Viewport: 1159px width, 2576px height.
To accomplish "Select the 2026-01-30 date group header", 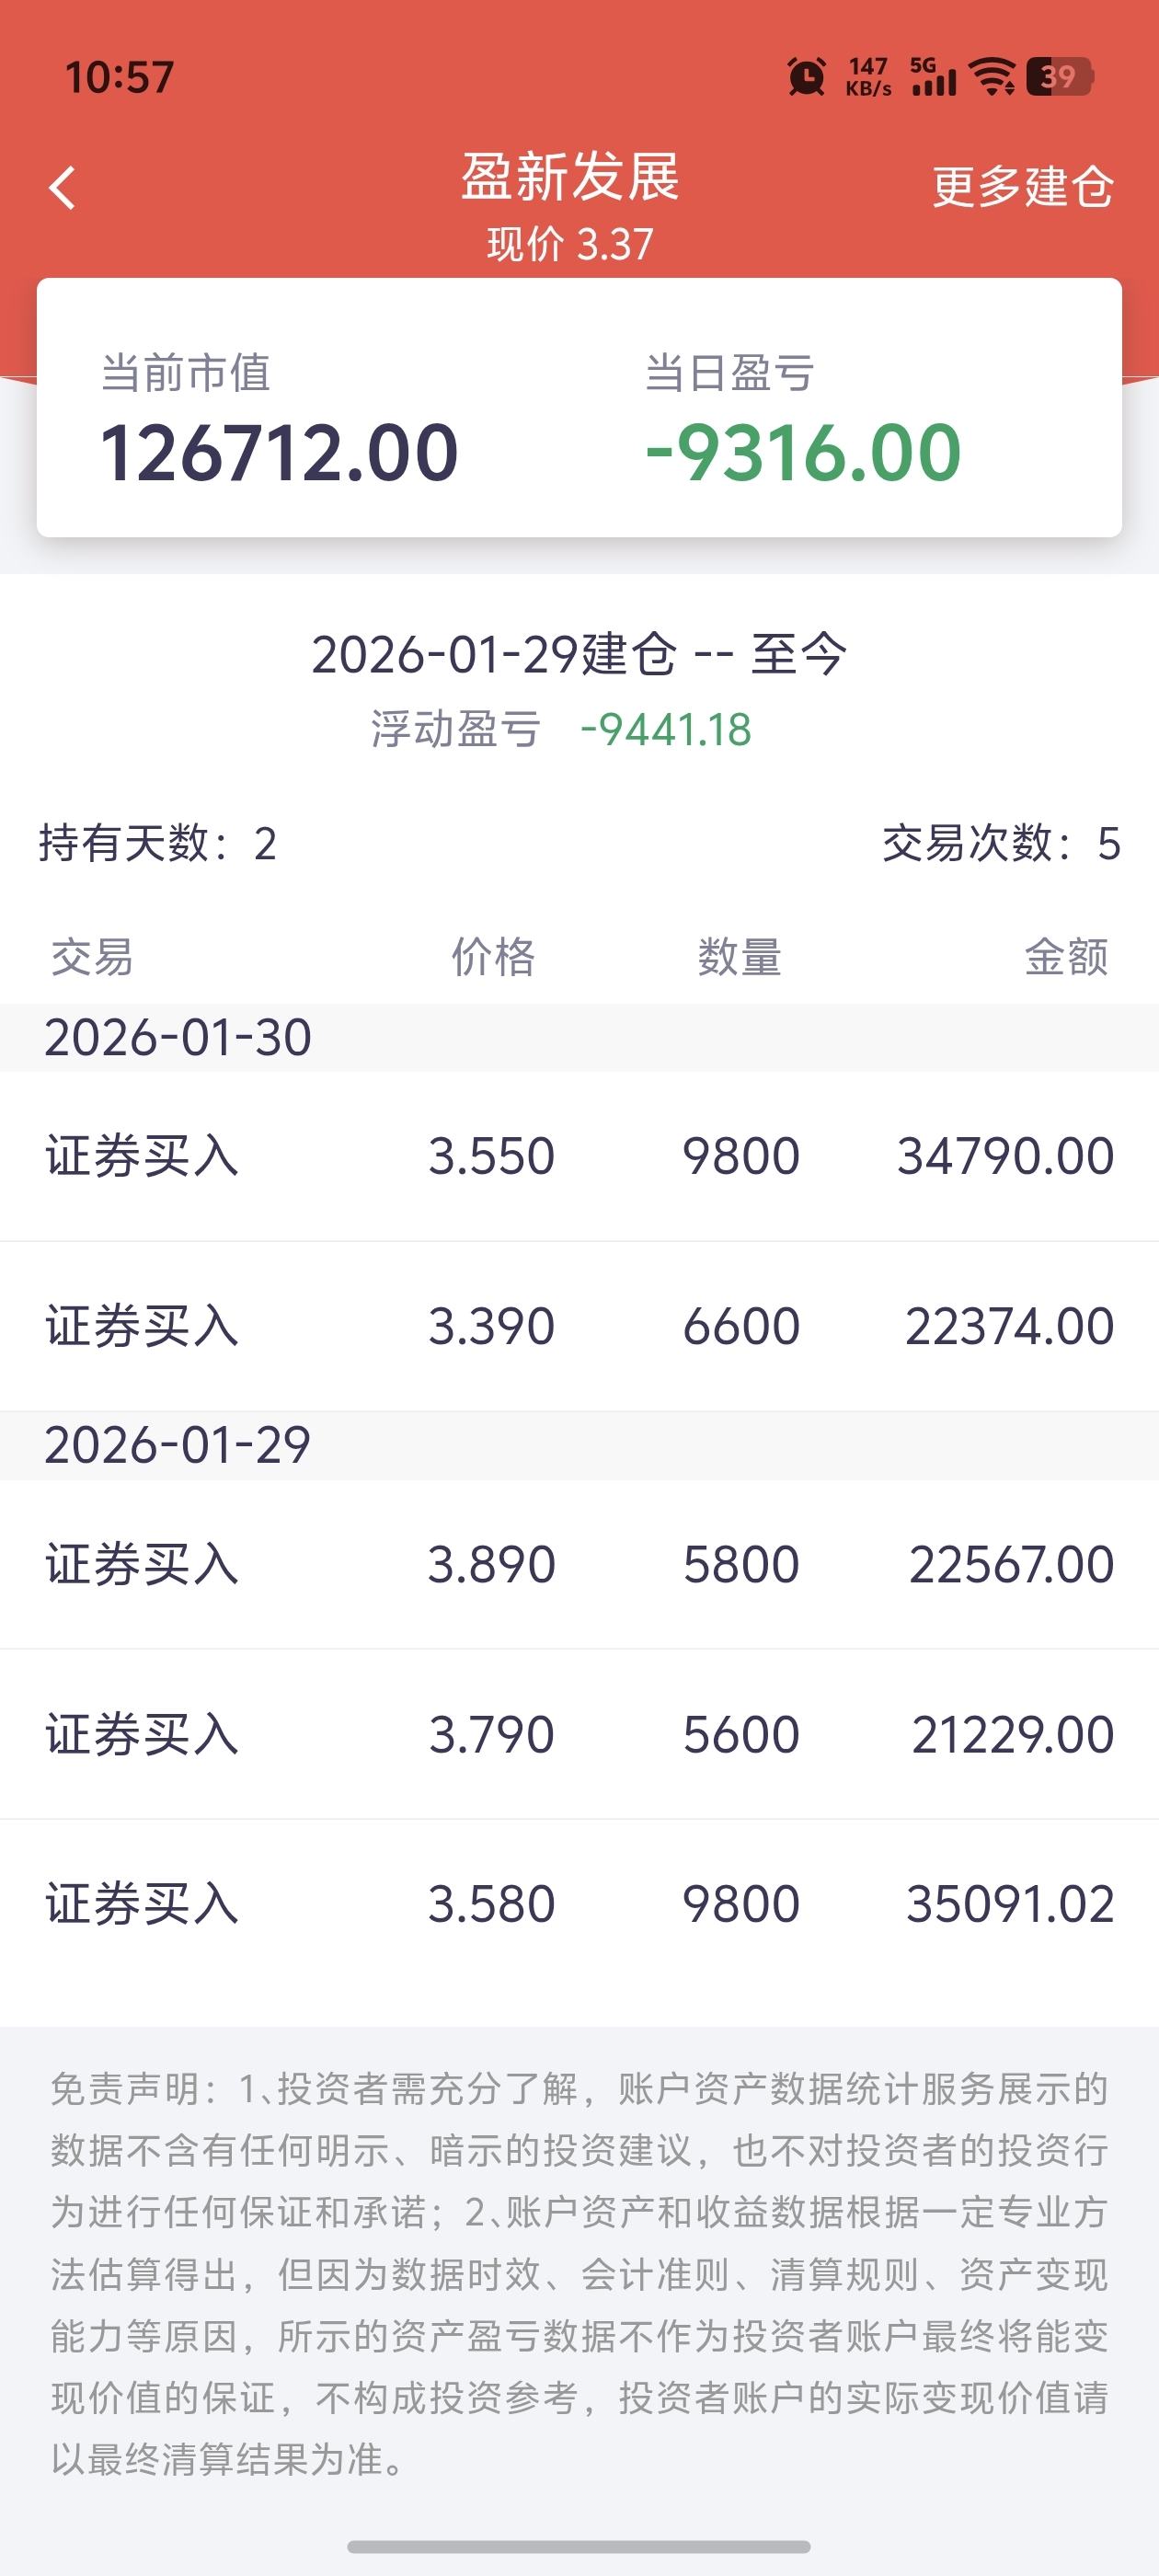I will [579, 1037].
